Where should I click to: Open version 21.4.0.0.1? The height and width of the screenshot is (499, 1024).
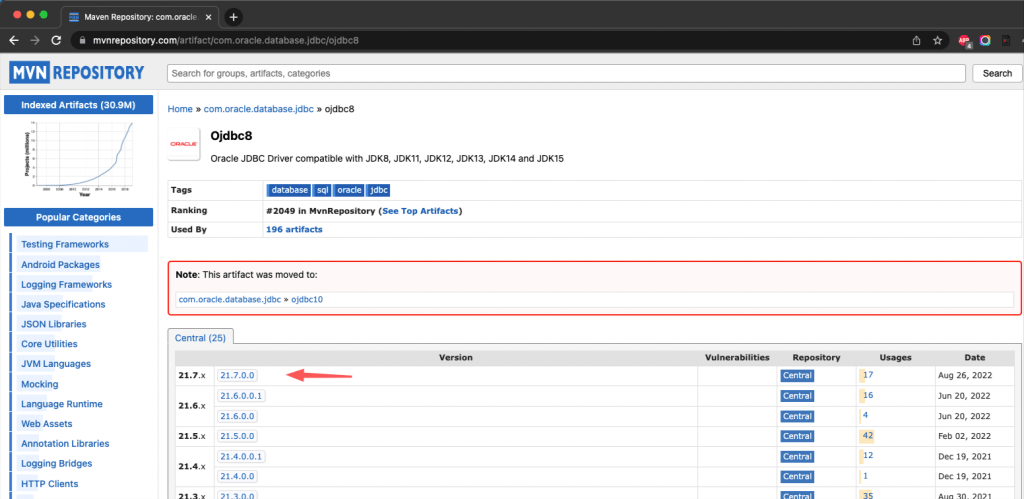point(242,456)
